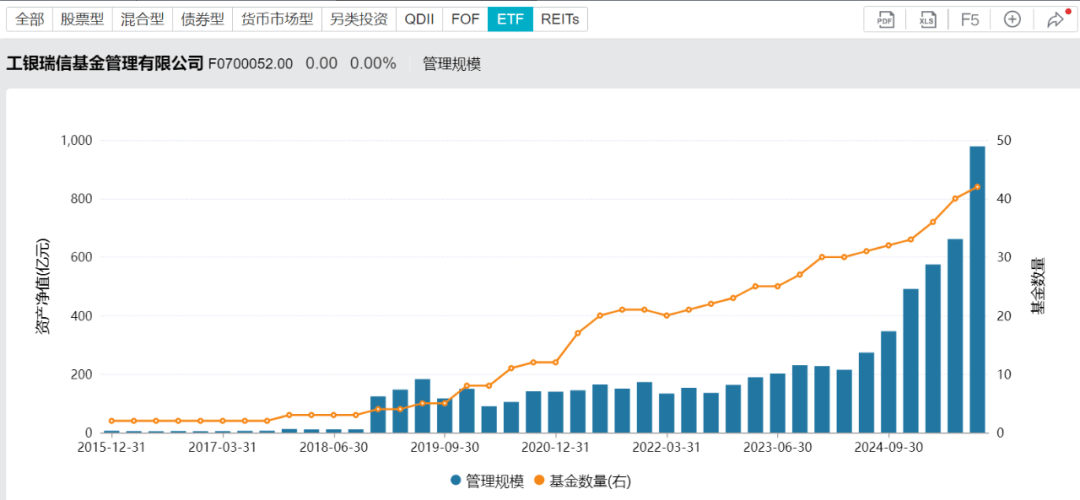The height and width of the screenshot is (500, 1080).
Task: Click the active ETF tab
Action: [510, 19]
